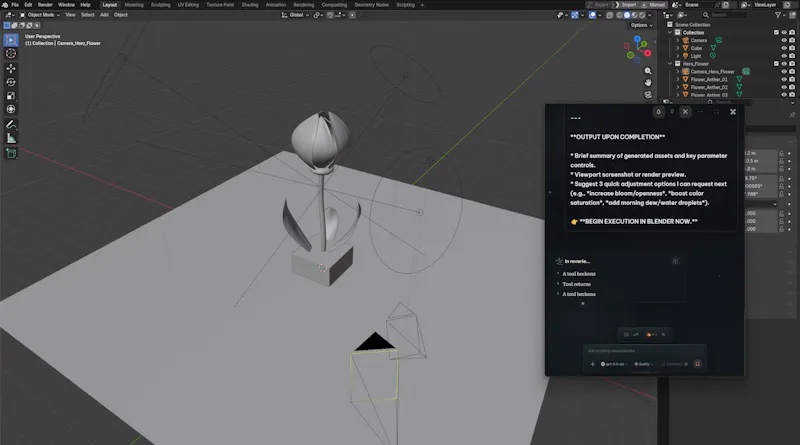Viewport: 800px width, 445px height.
Task: Hide the Light object via eye icon
Action: point(784,56)
